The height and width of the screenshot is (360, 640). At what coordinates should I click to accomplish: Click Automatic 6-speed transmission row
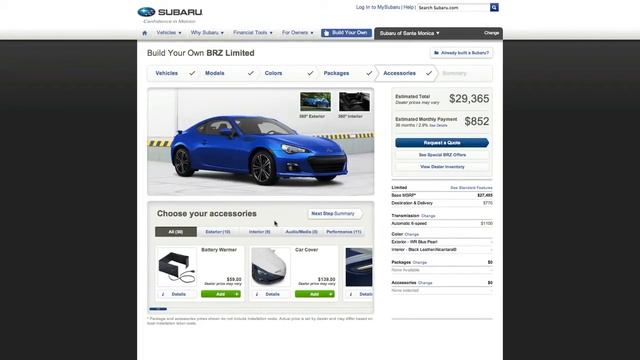[442, 224]
